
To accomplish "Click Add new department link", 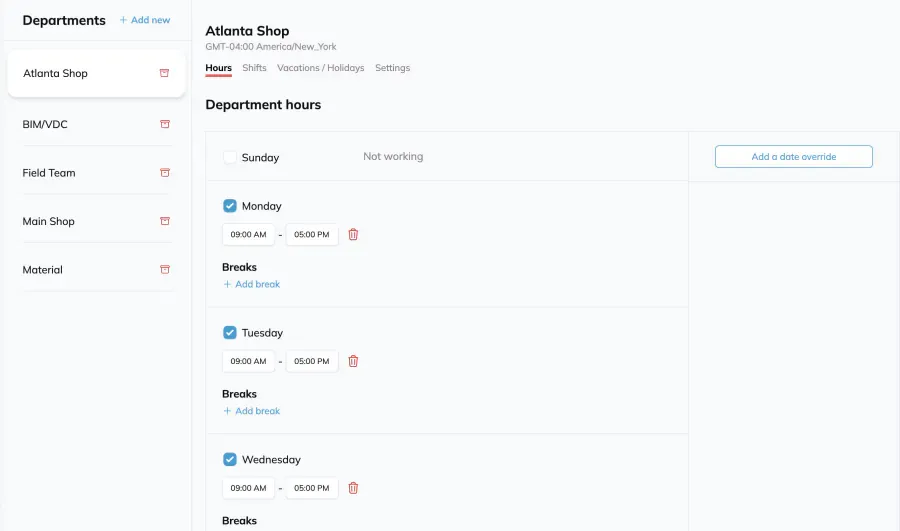I will [145, 20].
